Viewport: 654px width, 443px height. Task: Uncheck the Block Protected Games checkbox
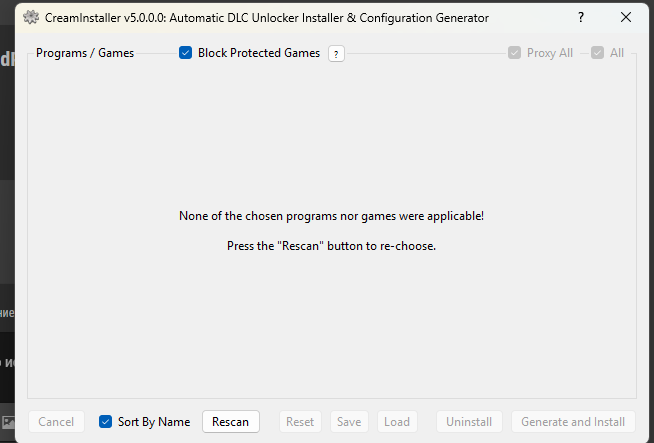pos(185,53)
